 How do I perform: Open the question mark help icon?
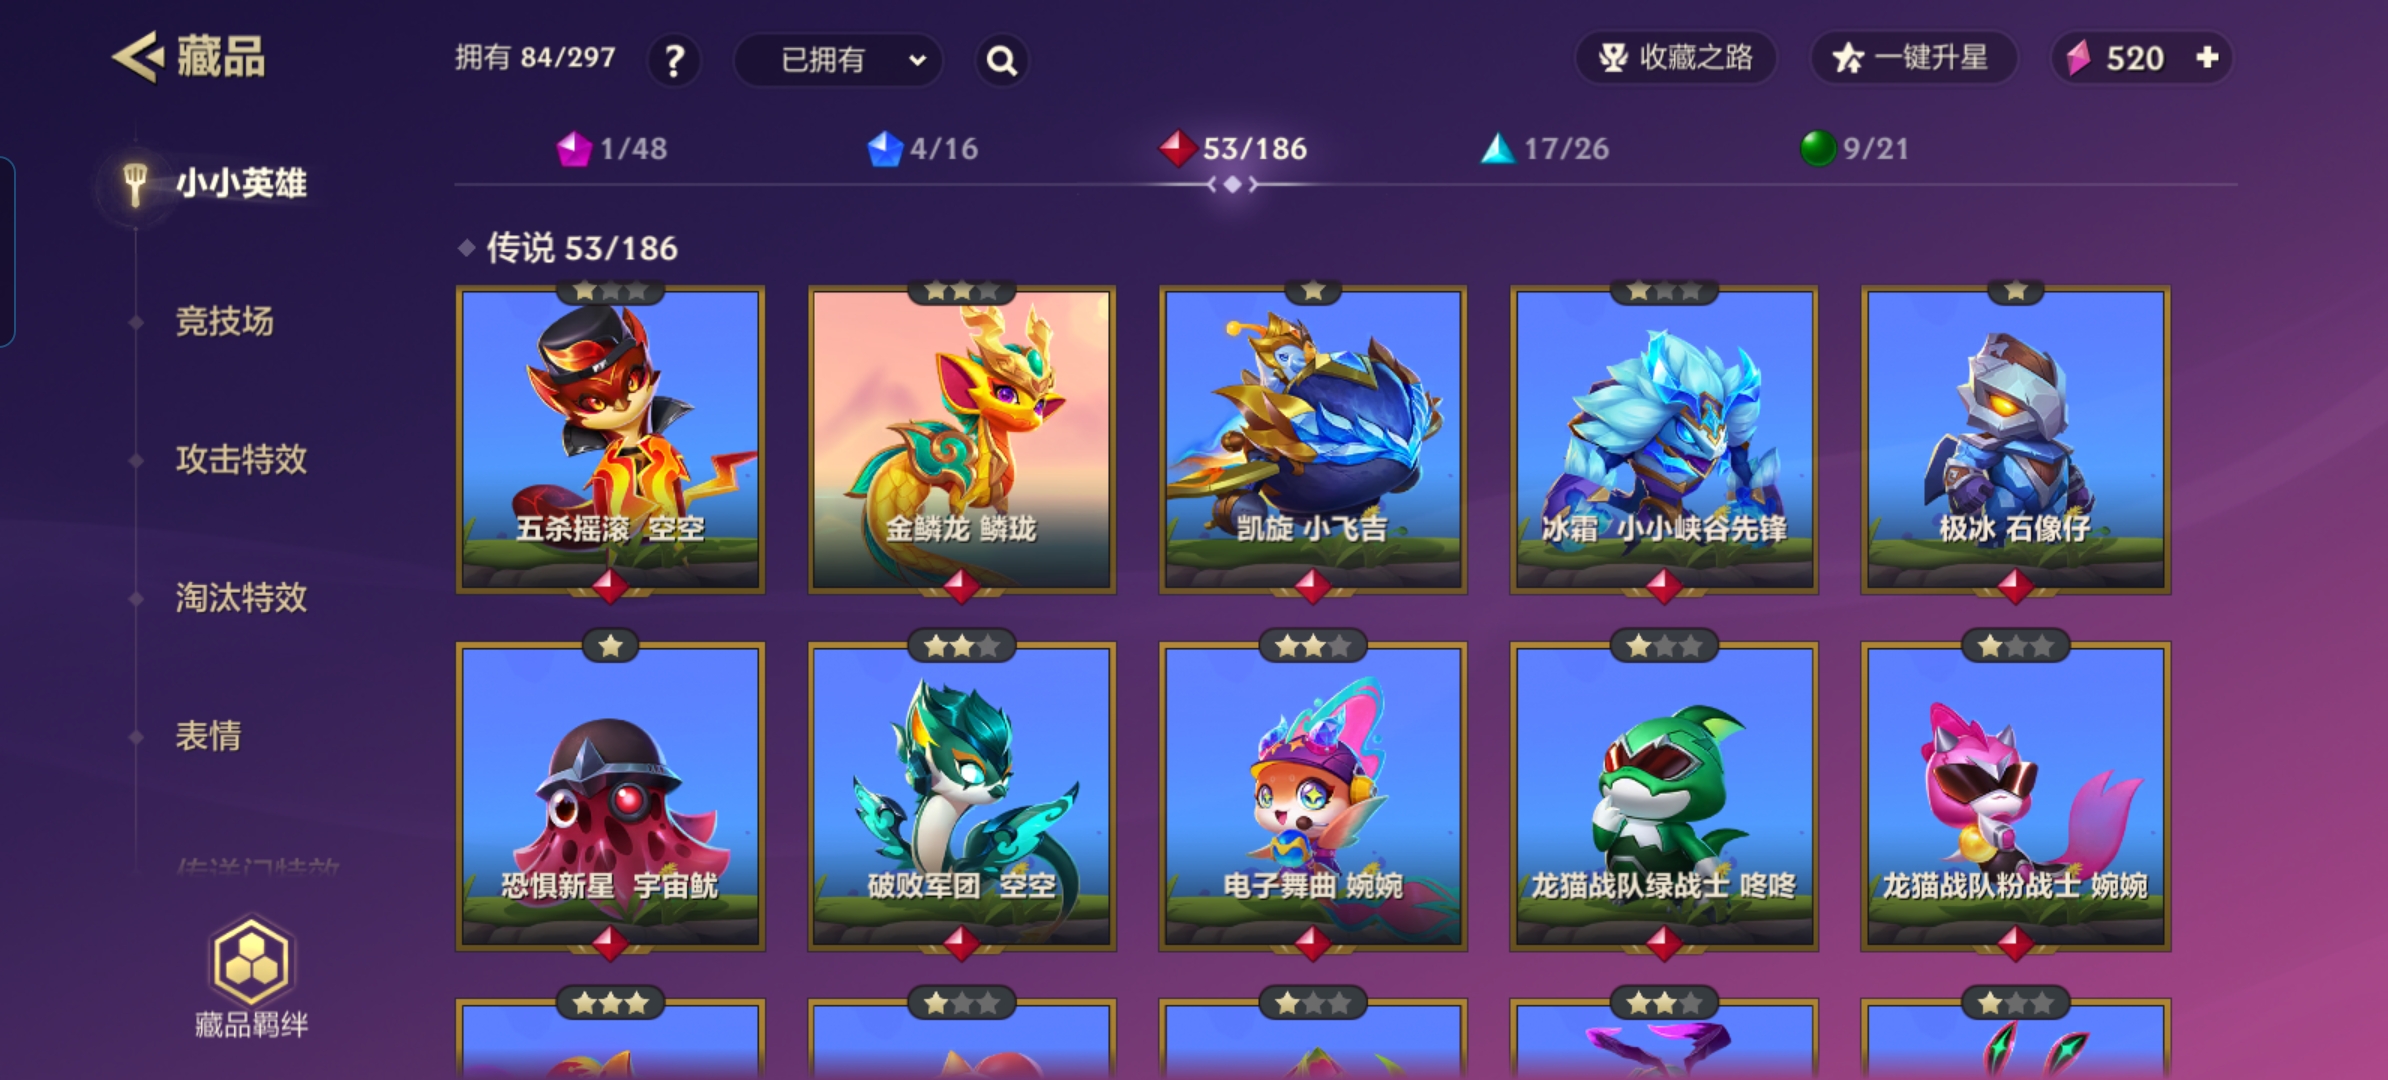click(x=675, y=60)
